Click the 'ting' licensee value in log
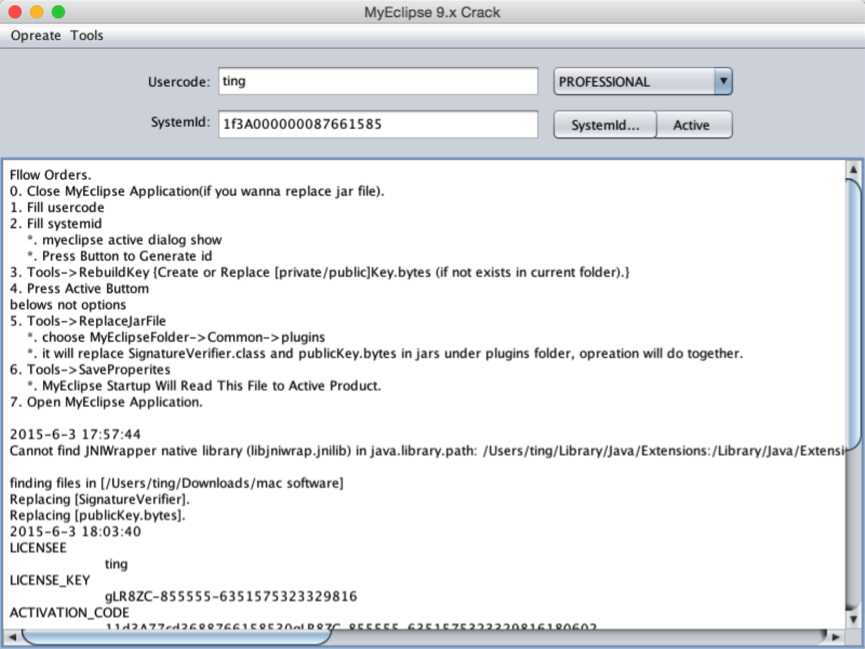The width and height of the screenshot is (865, 649). [116, 564]
